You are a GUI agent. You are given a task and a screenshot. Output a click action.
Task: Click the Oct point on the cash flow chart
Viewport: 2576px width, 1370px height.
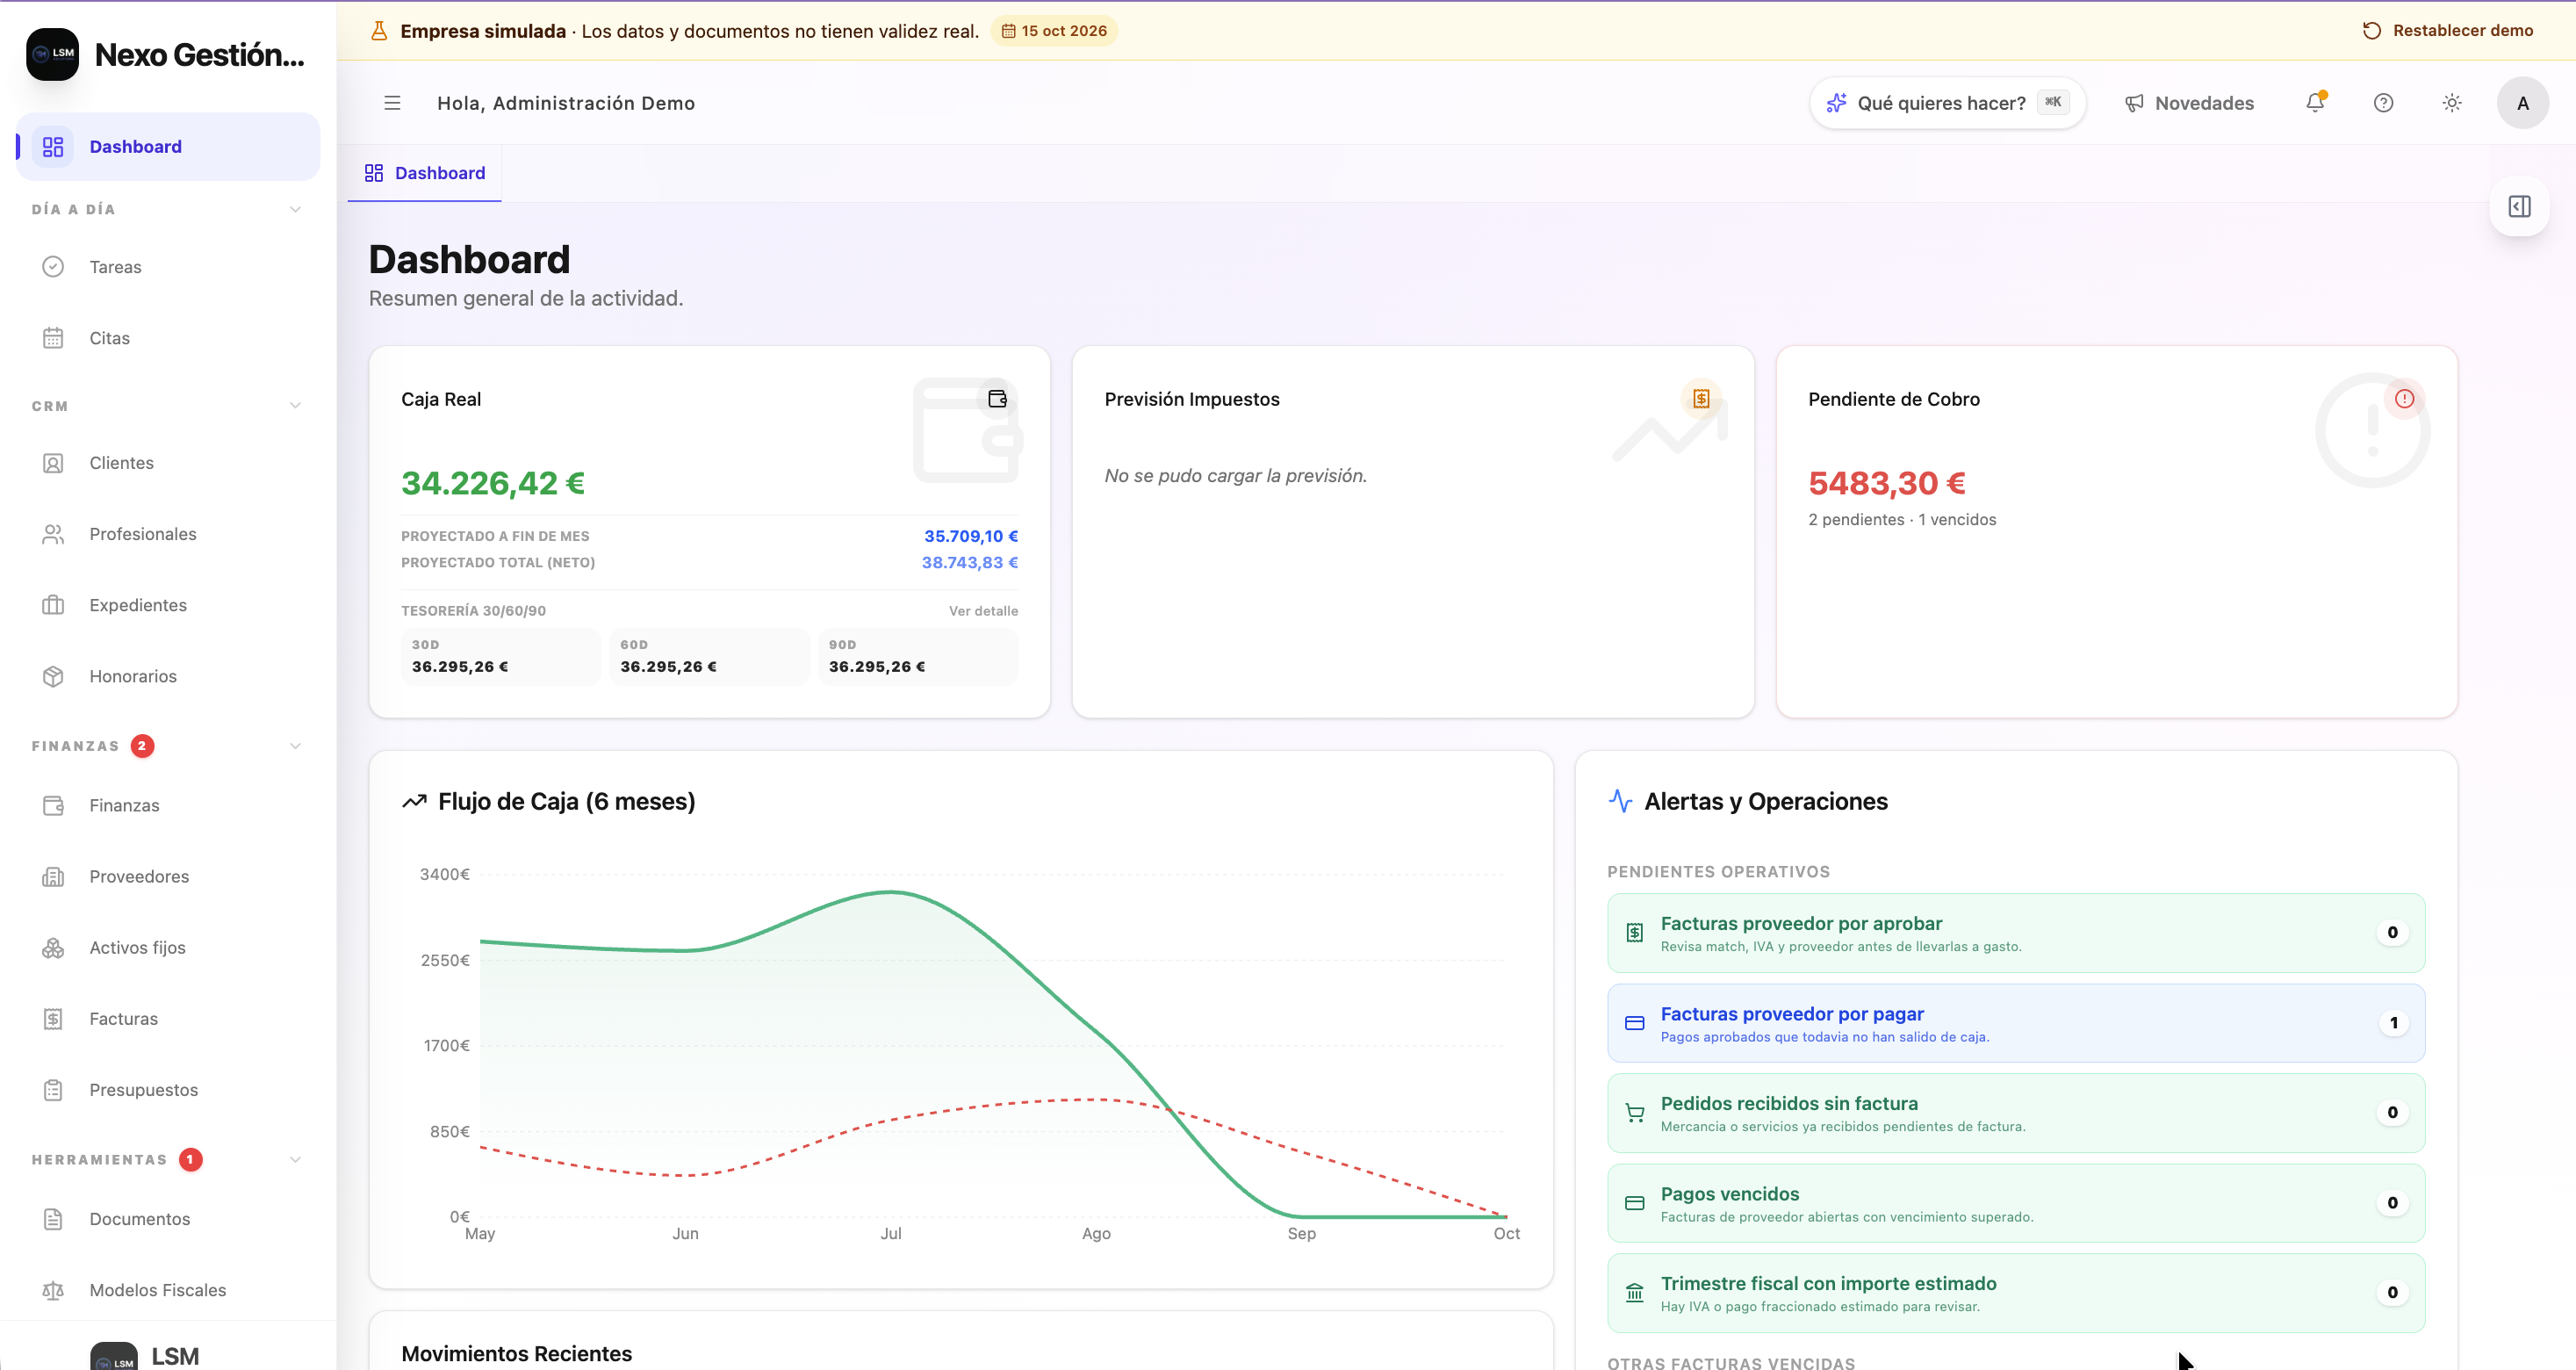pos(1505,1216)
